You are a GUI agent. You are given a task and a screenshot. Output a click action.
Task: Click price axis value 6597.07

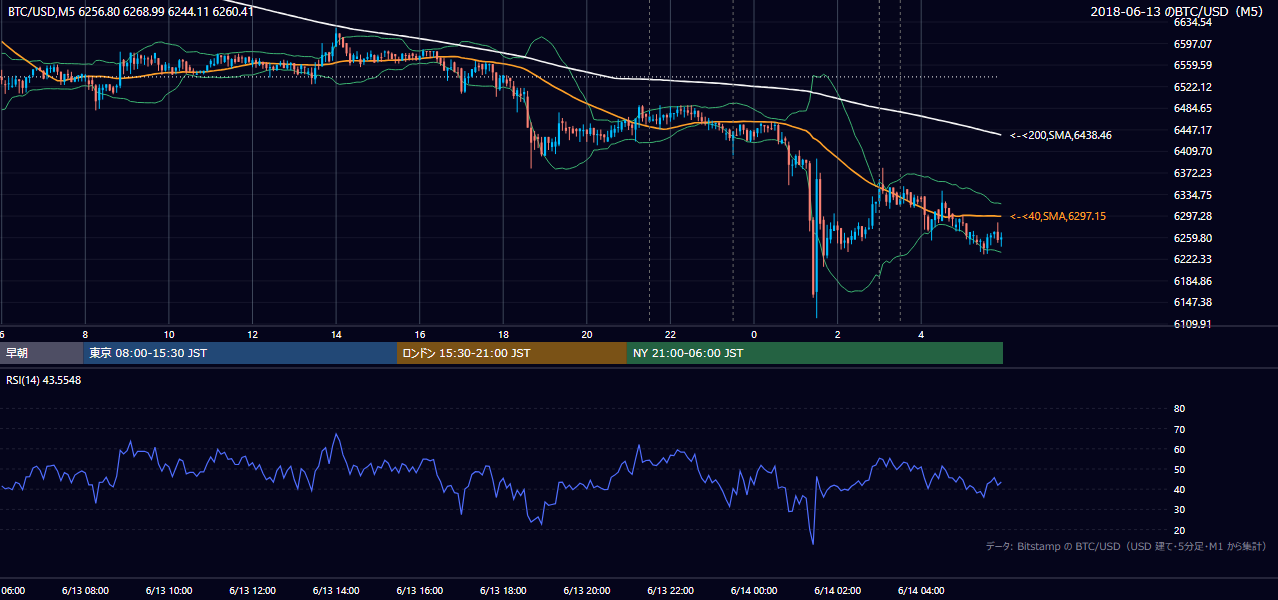coord(1192,44)
